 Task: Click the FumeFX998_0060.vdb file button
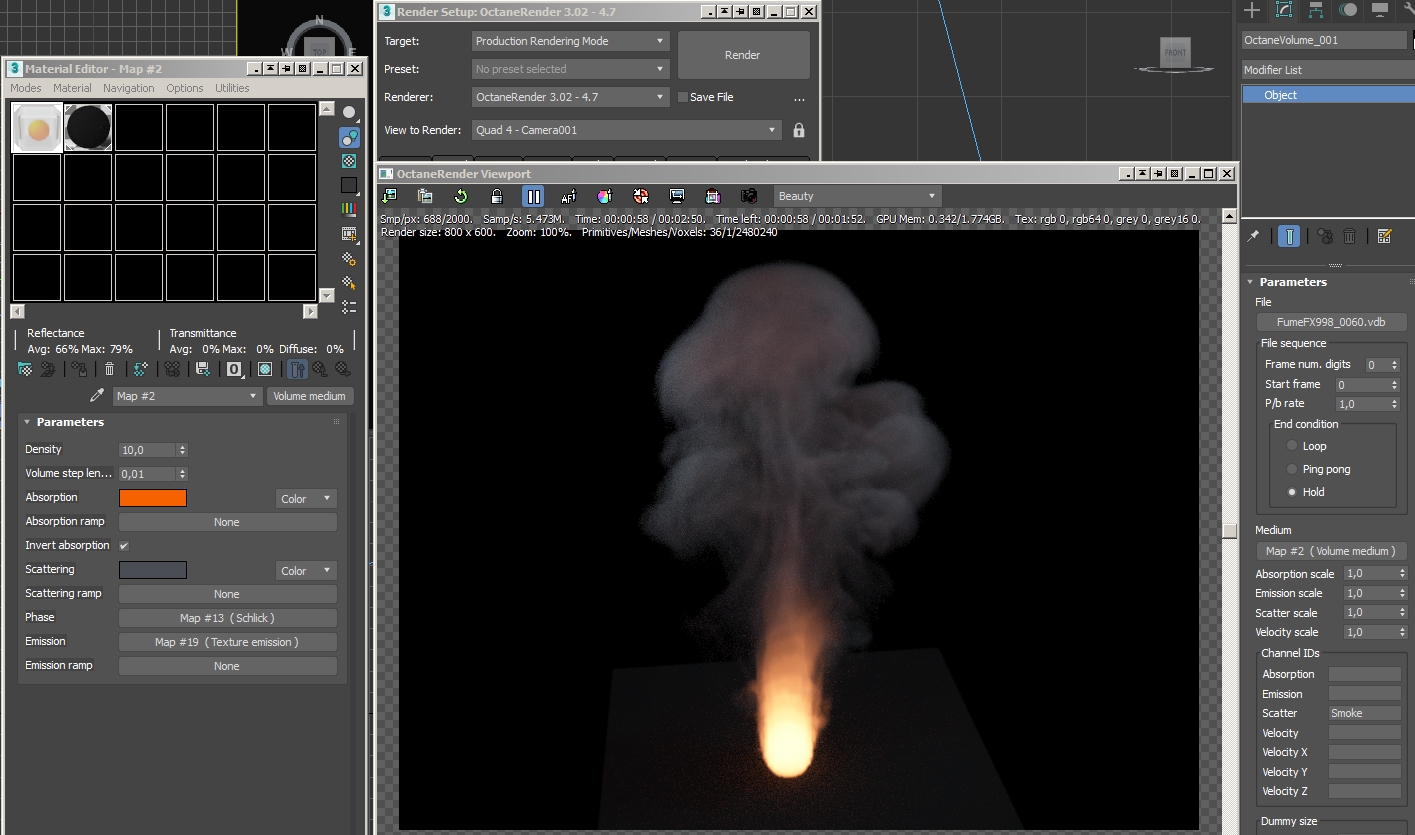[x=1332, y=322]
